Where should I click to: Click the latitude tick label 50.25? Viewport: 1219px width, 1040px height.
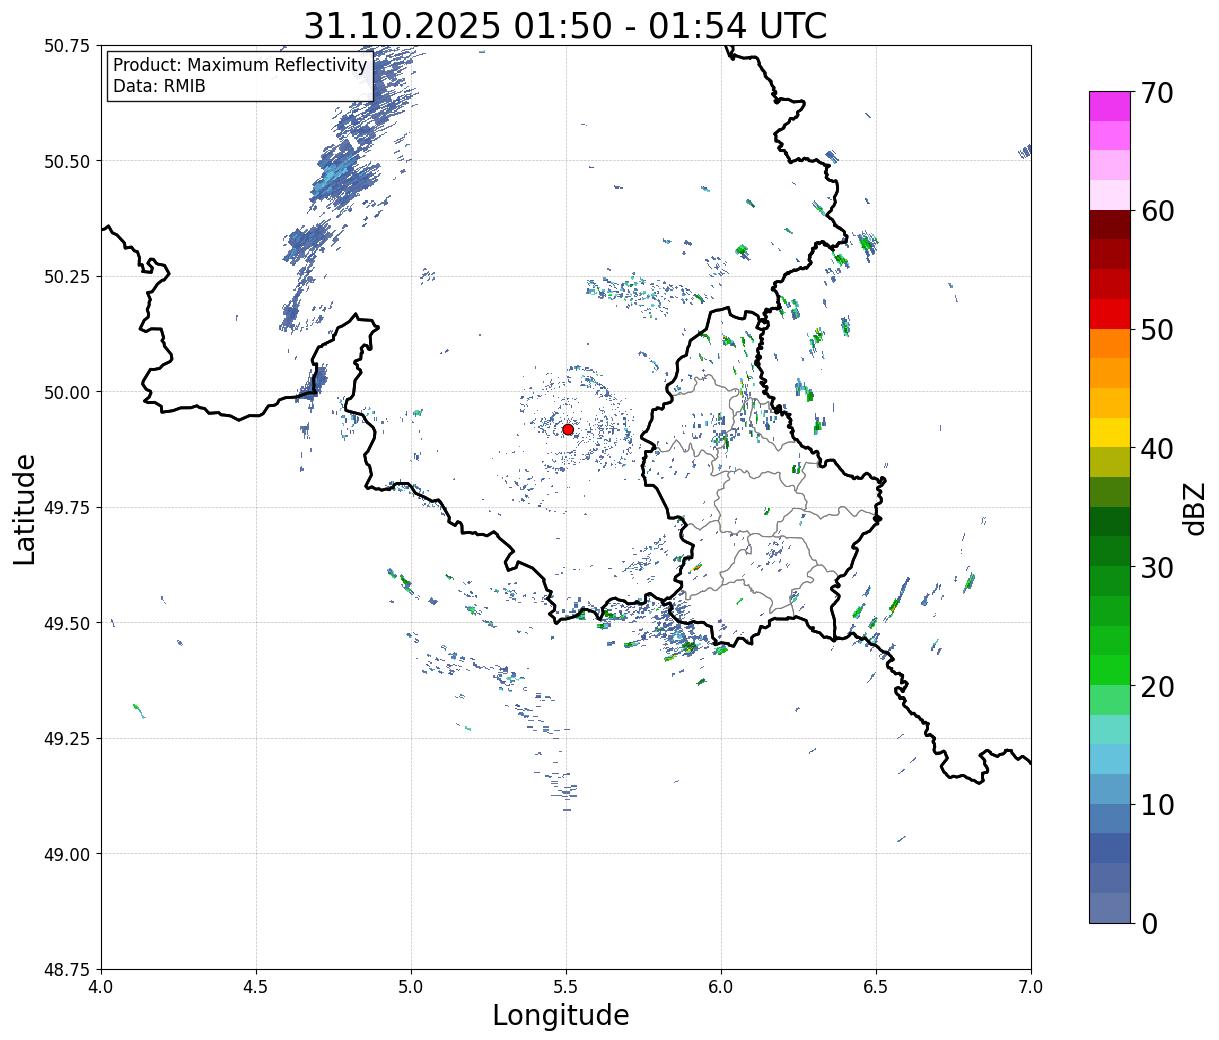click(66, 277)
